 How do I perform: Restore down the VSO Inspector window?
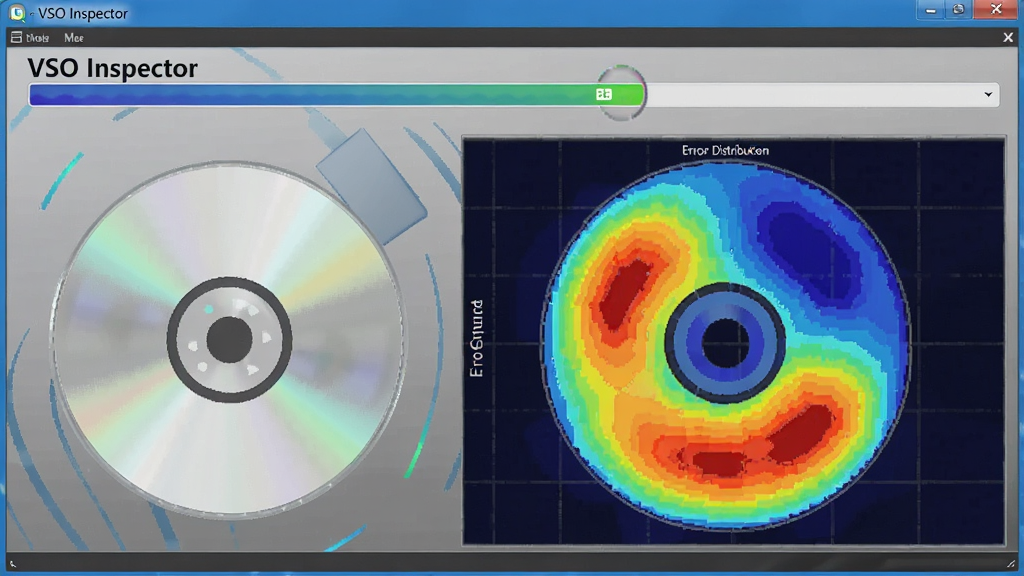pyautogui.click(x=958, y=10)
